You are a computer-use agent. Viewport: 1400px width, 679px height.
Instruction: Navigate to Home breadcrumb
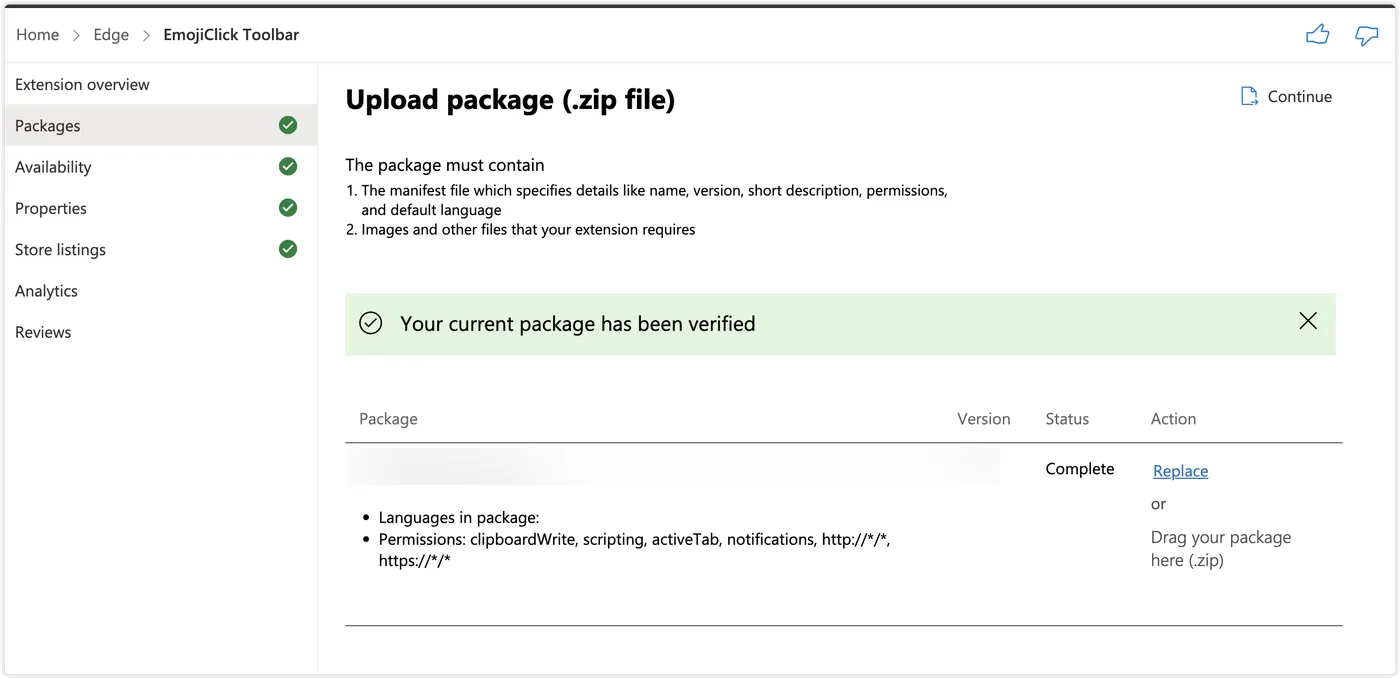coord(37,34)
